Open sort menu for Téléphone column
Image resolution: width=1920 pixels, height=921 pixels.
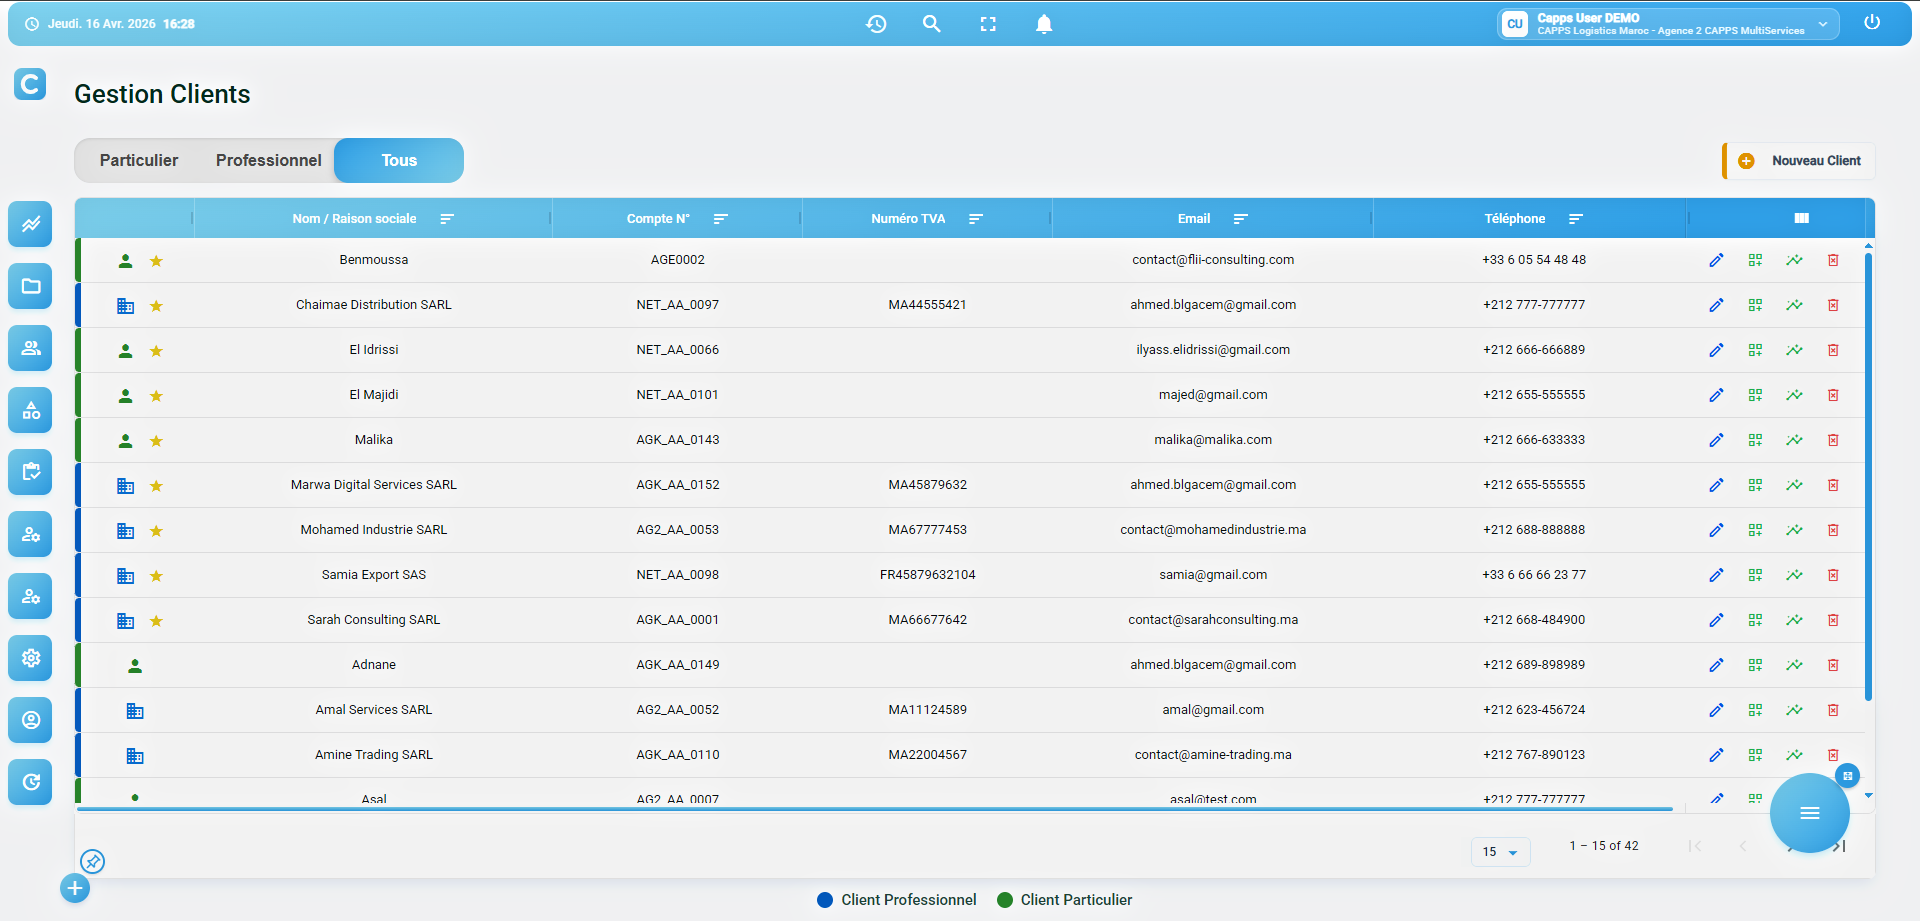pos(1576,219)
